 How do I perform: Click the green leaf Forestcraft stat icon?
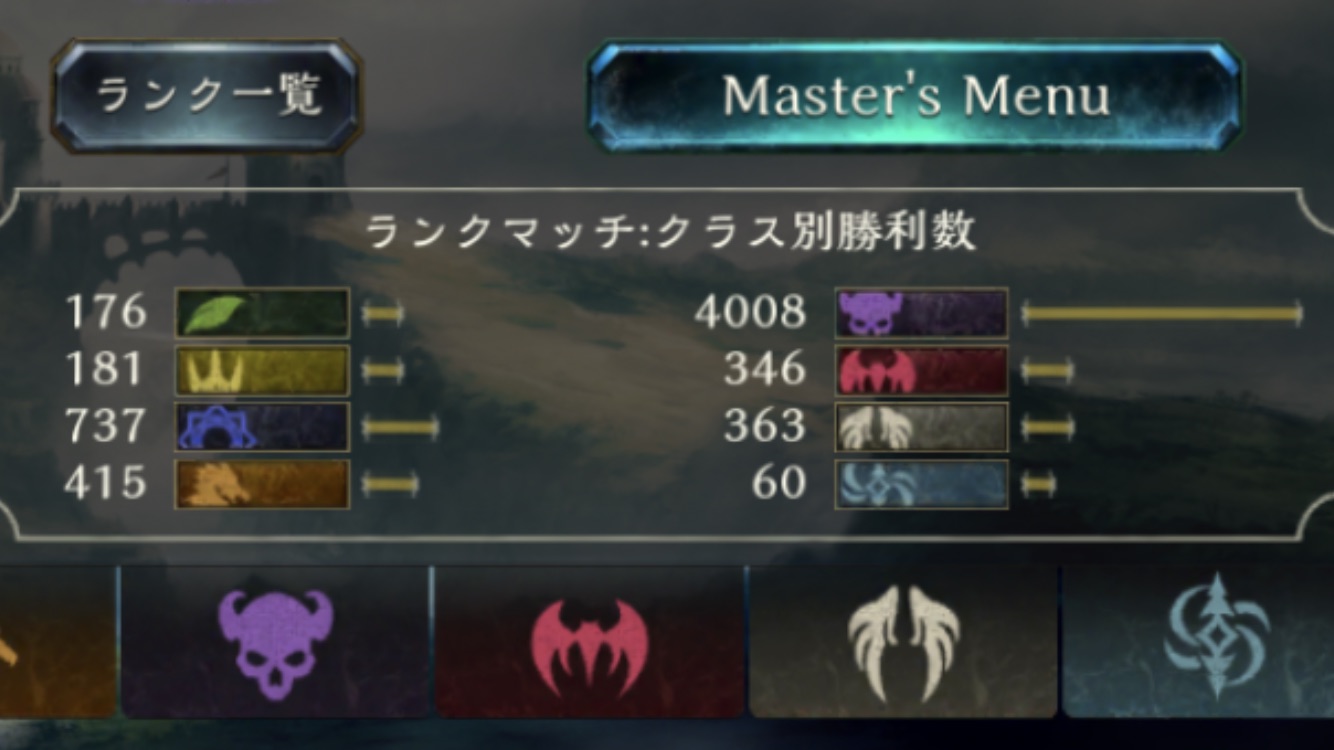pyautogui.click(x=262, y=313)
